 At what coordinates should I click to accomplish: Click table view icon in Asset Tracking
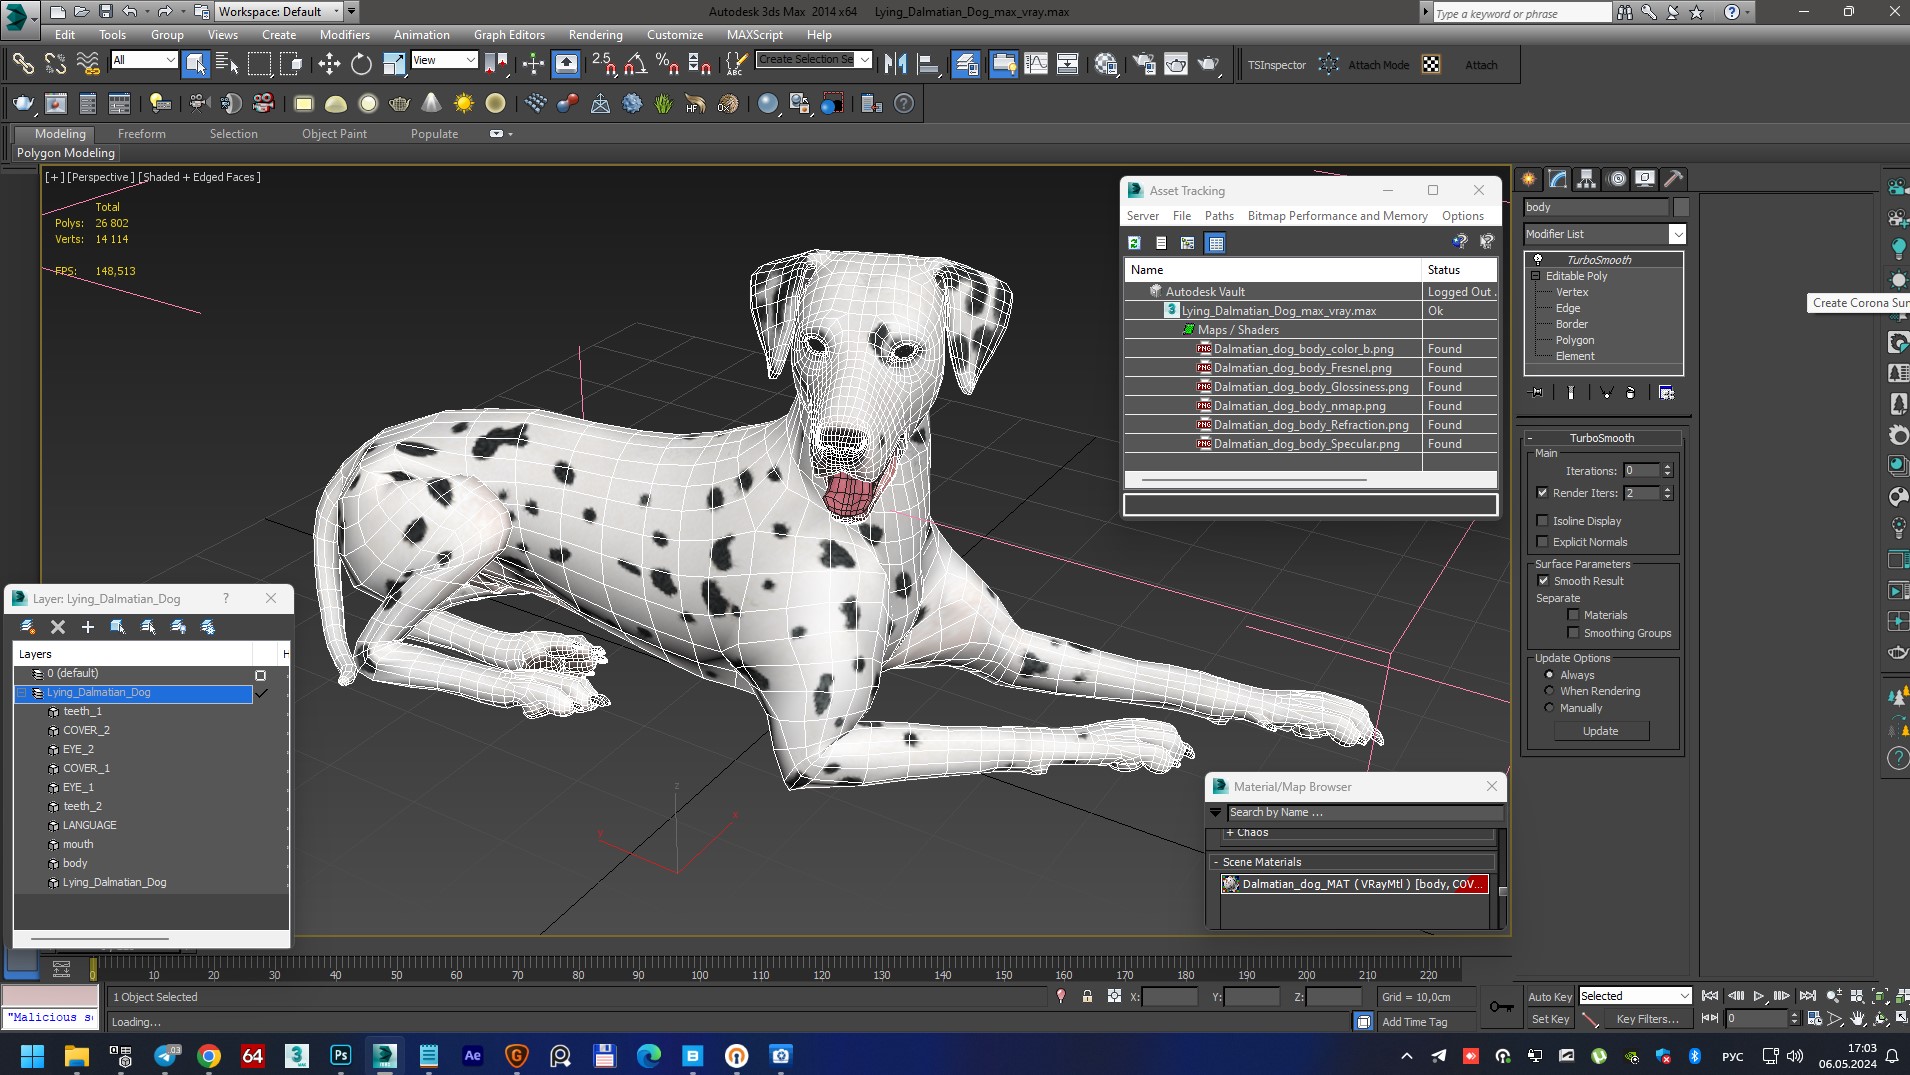click(x=1215, y=243)
